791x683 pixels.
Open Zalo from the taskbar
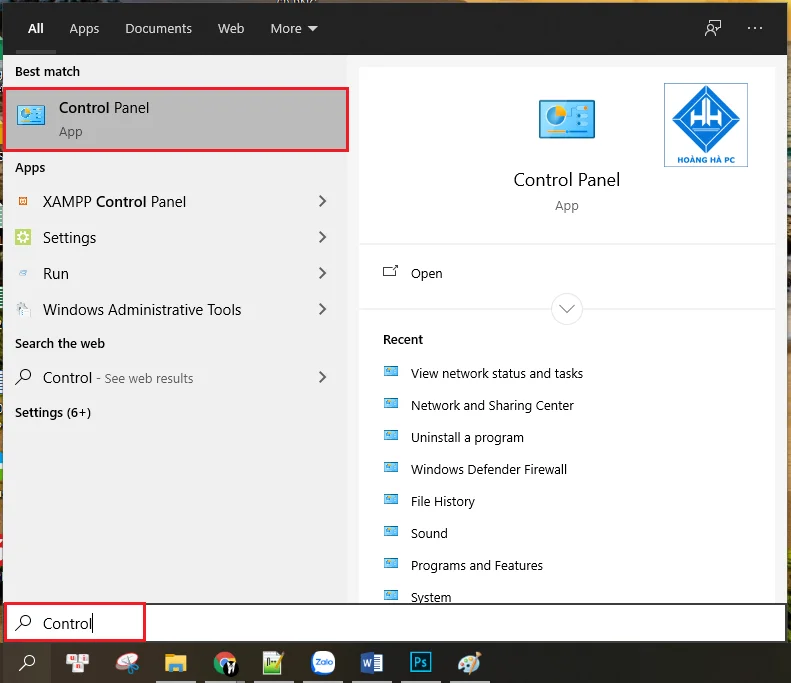[323, 662]
